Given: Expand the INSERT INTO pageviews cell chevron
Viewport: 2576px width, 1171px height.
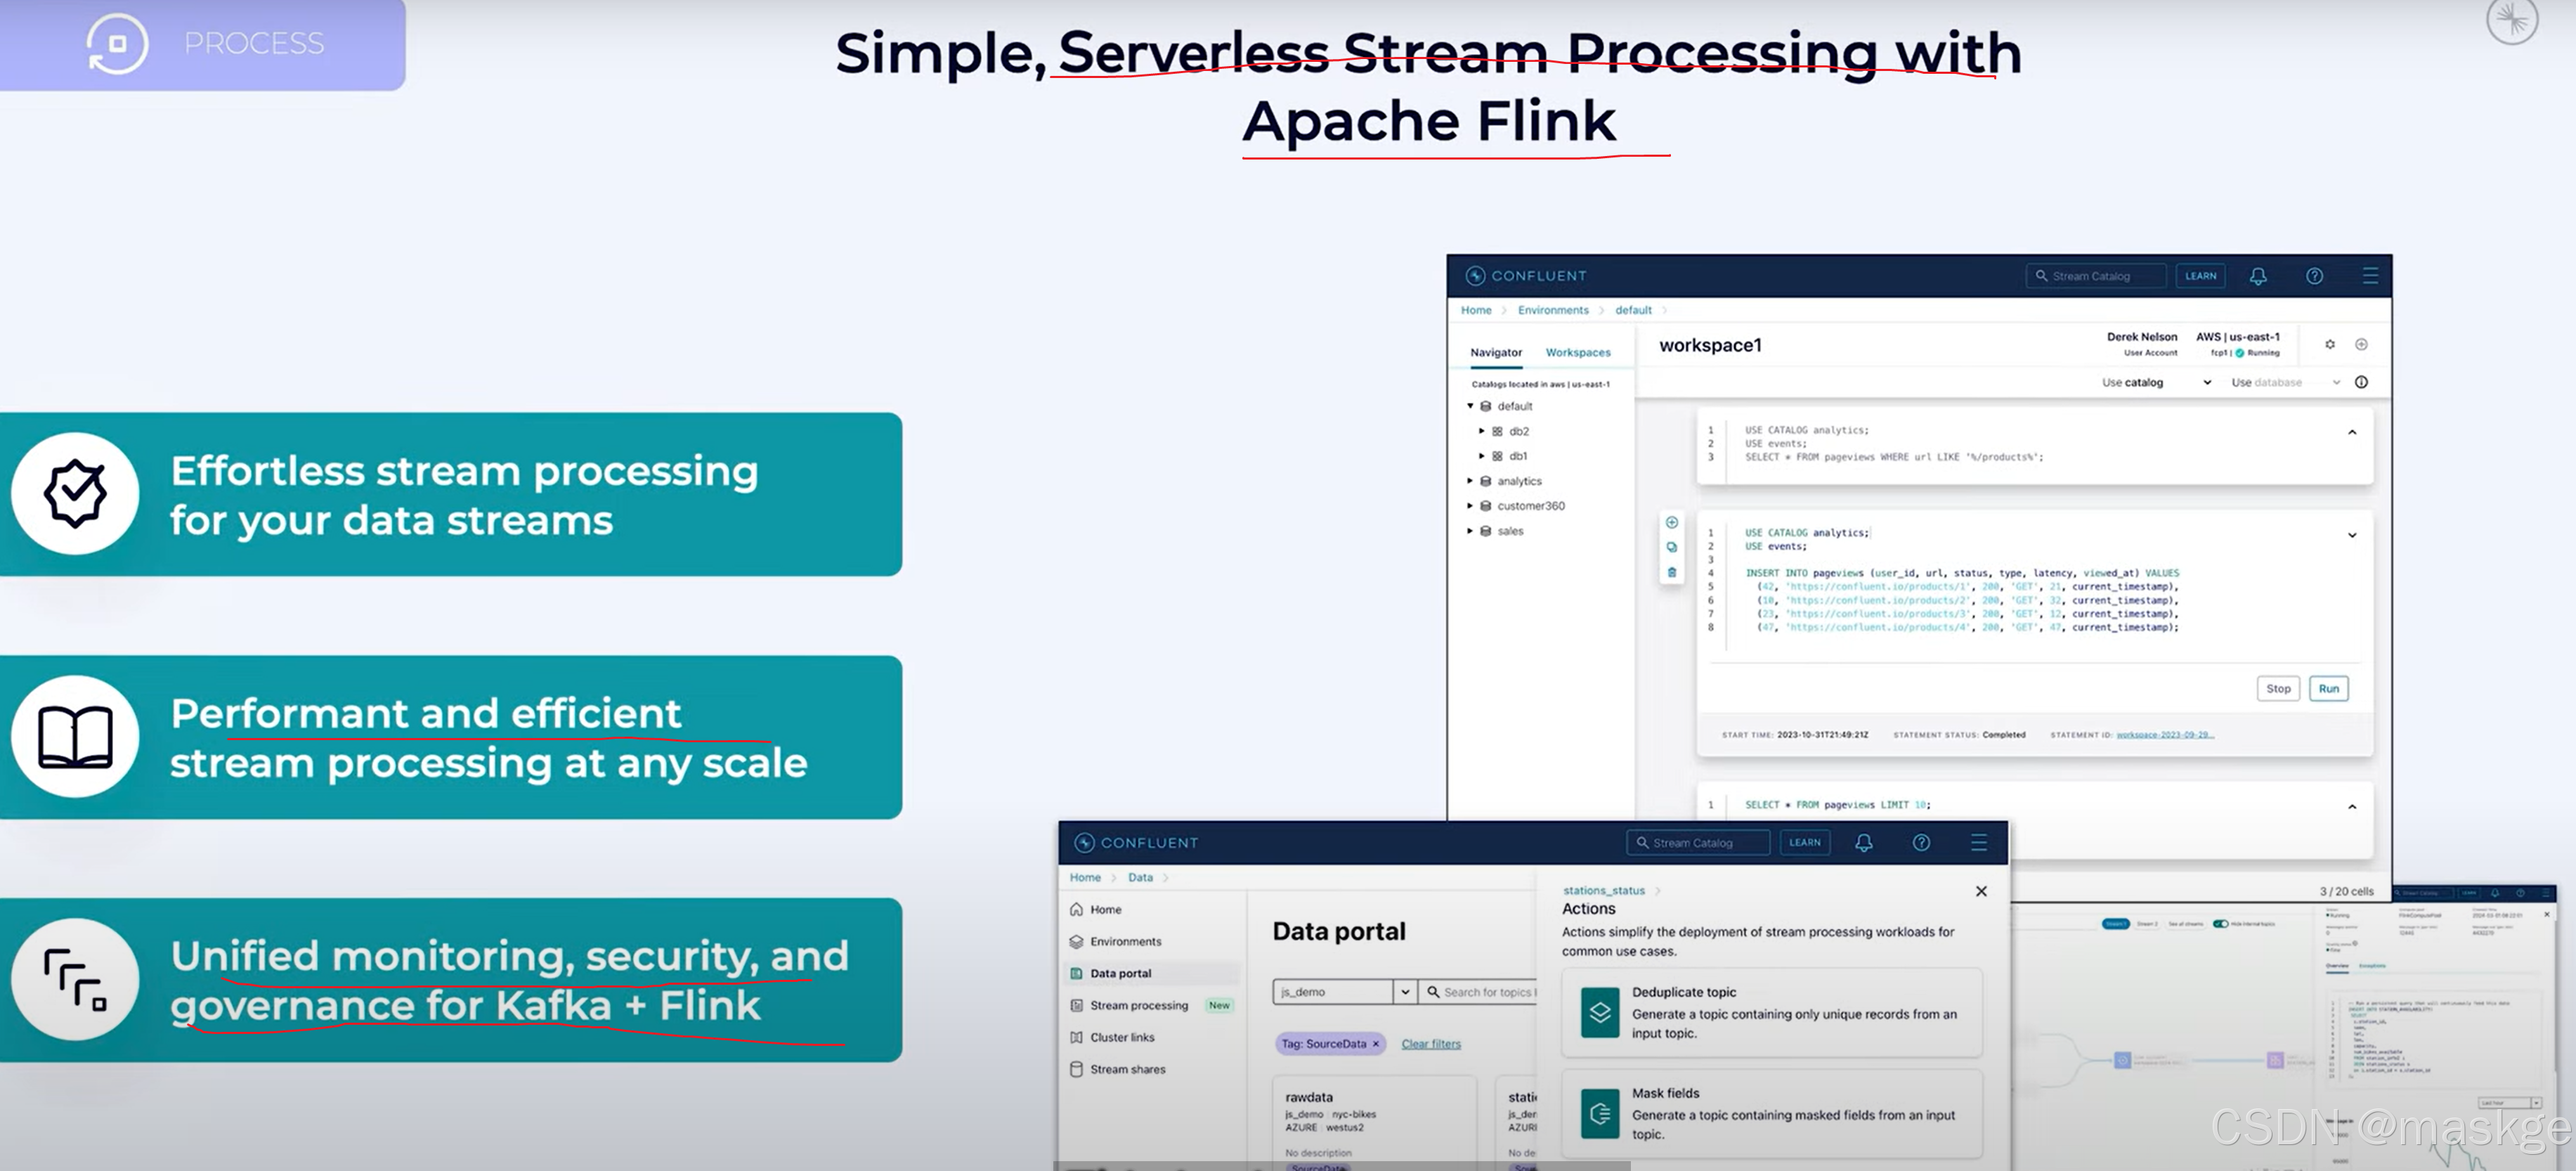Looking at the screenshot, I should [x=2352, y=535].
